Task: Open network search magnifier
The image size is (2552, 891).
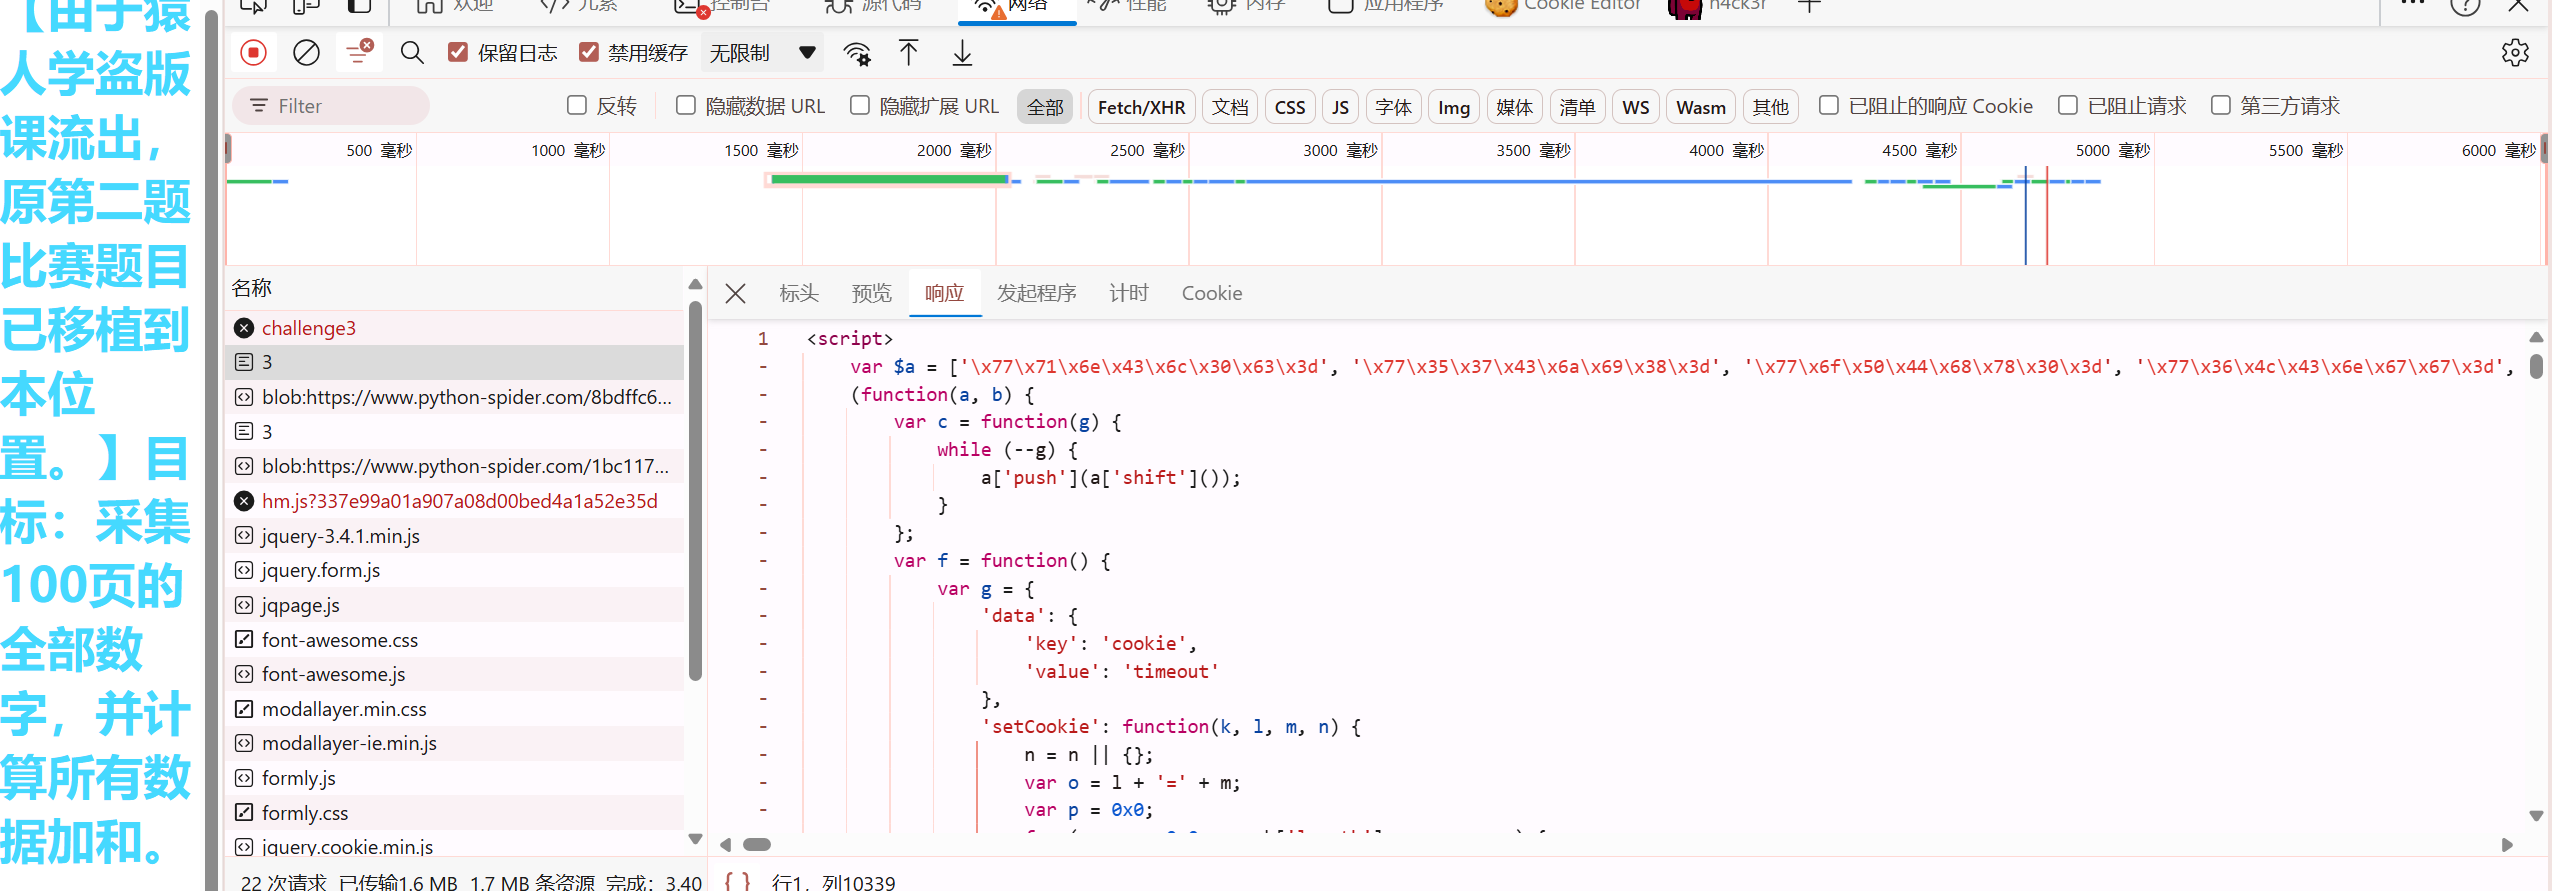Action: [x=412, y=52]
